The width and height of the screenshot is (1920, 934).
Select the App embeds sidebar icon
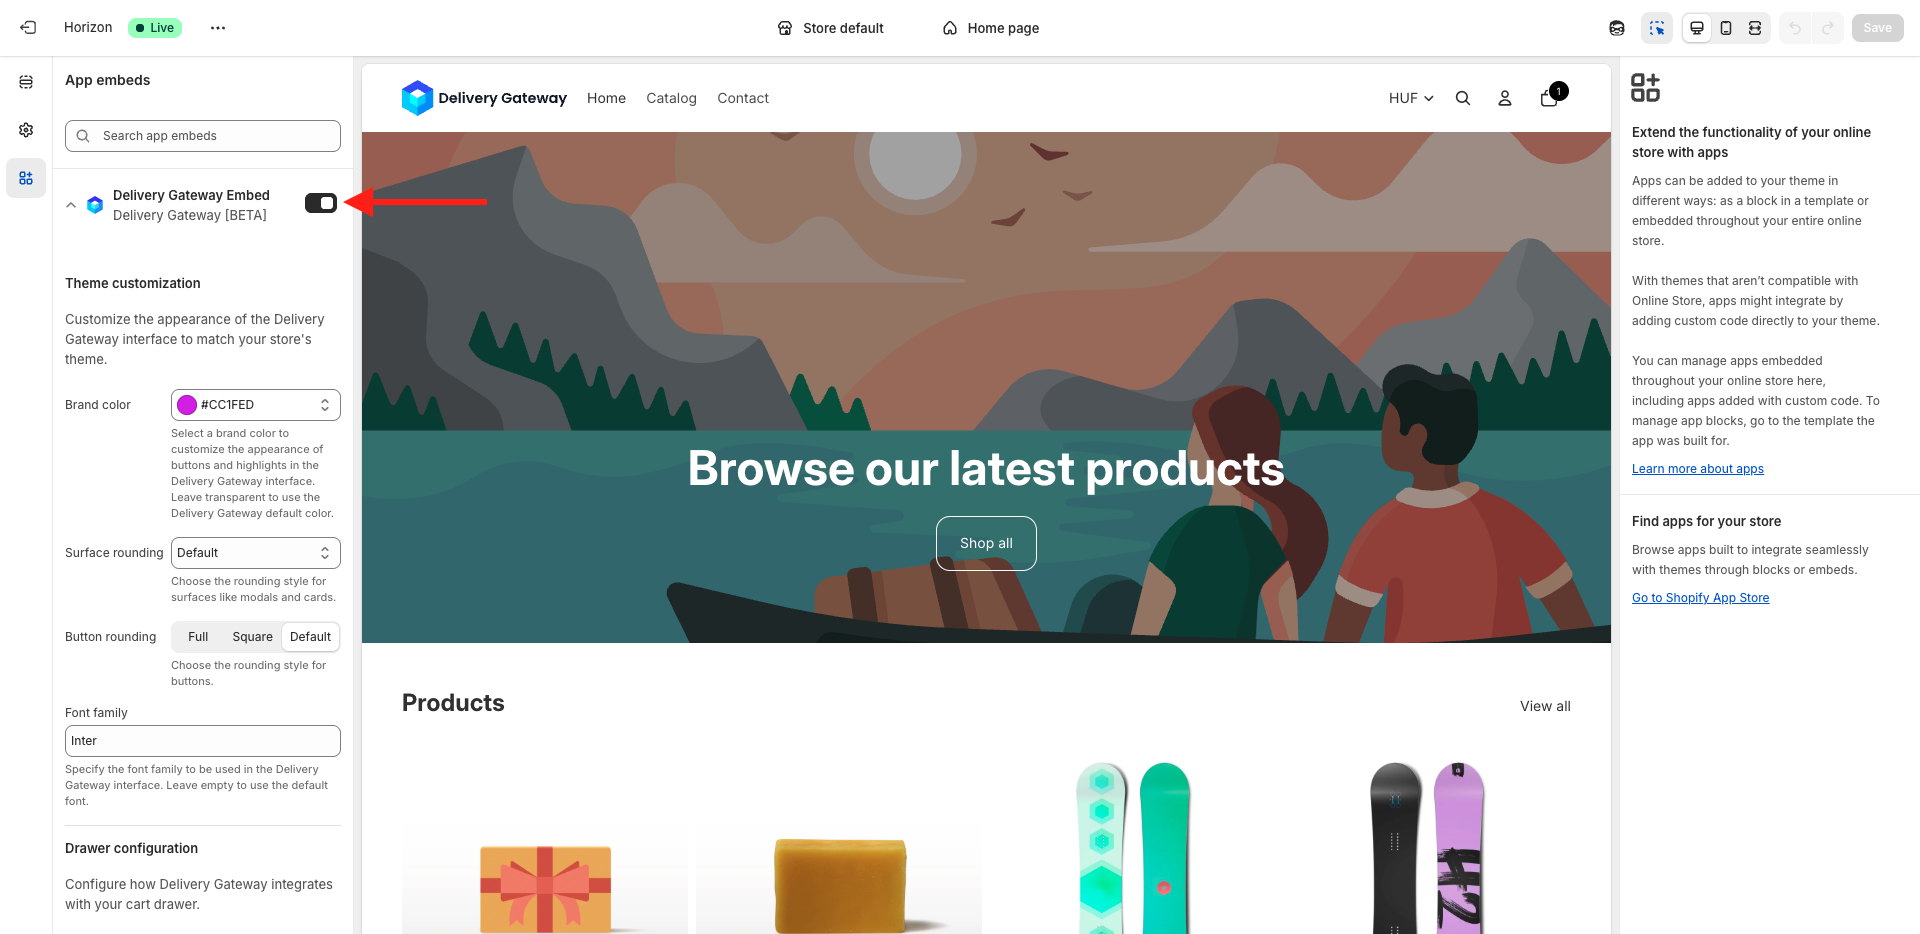(x=26, y=178)
